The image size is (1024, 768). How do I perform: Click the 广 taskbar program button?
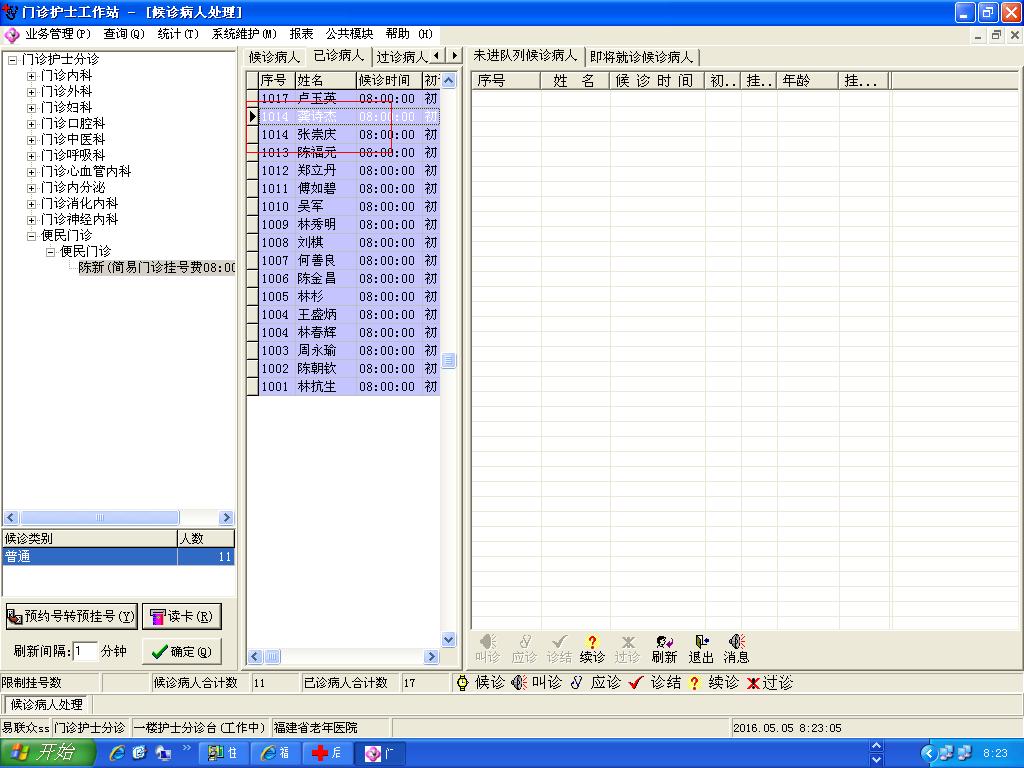(x=381, y=753)
